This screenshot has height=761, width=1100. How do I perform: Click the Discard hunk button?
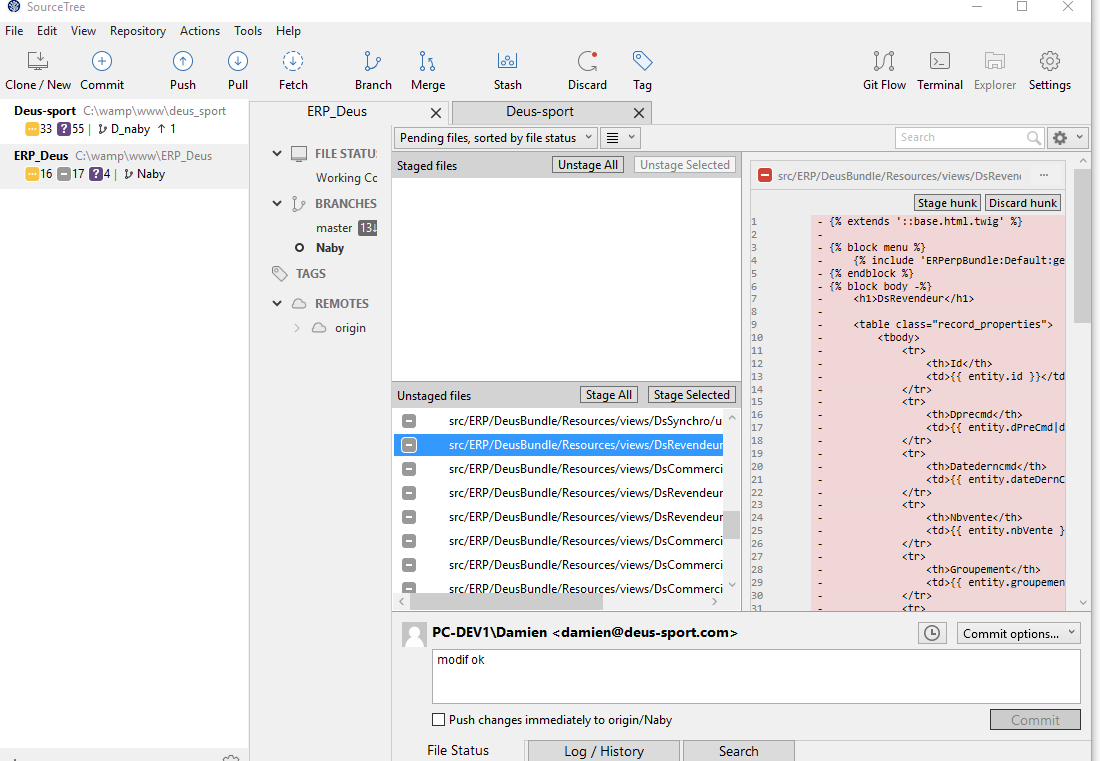tap(1022, 203)
